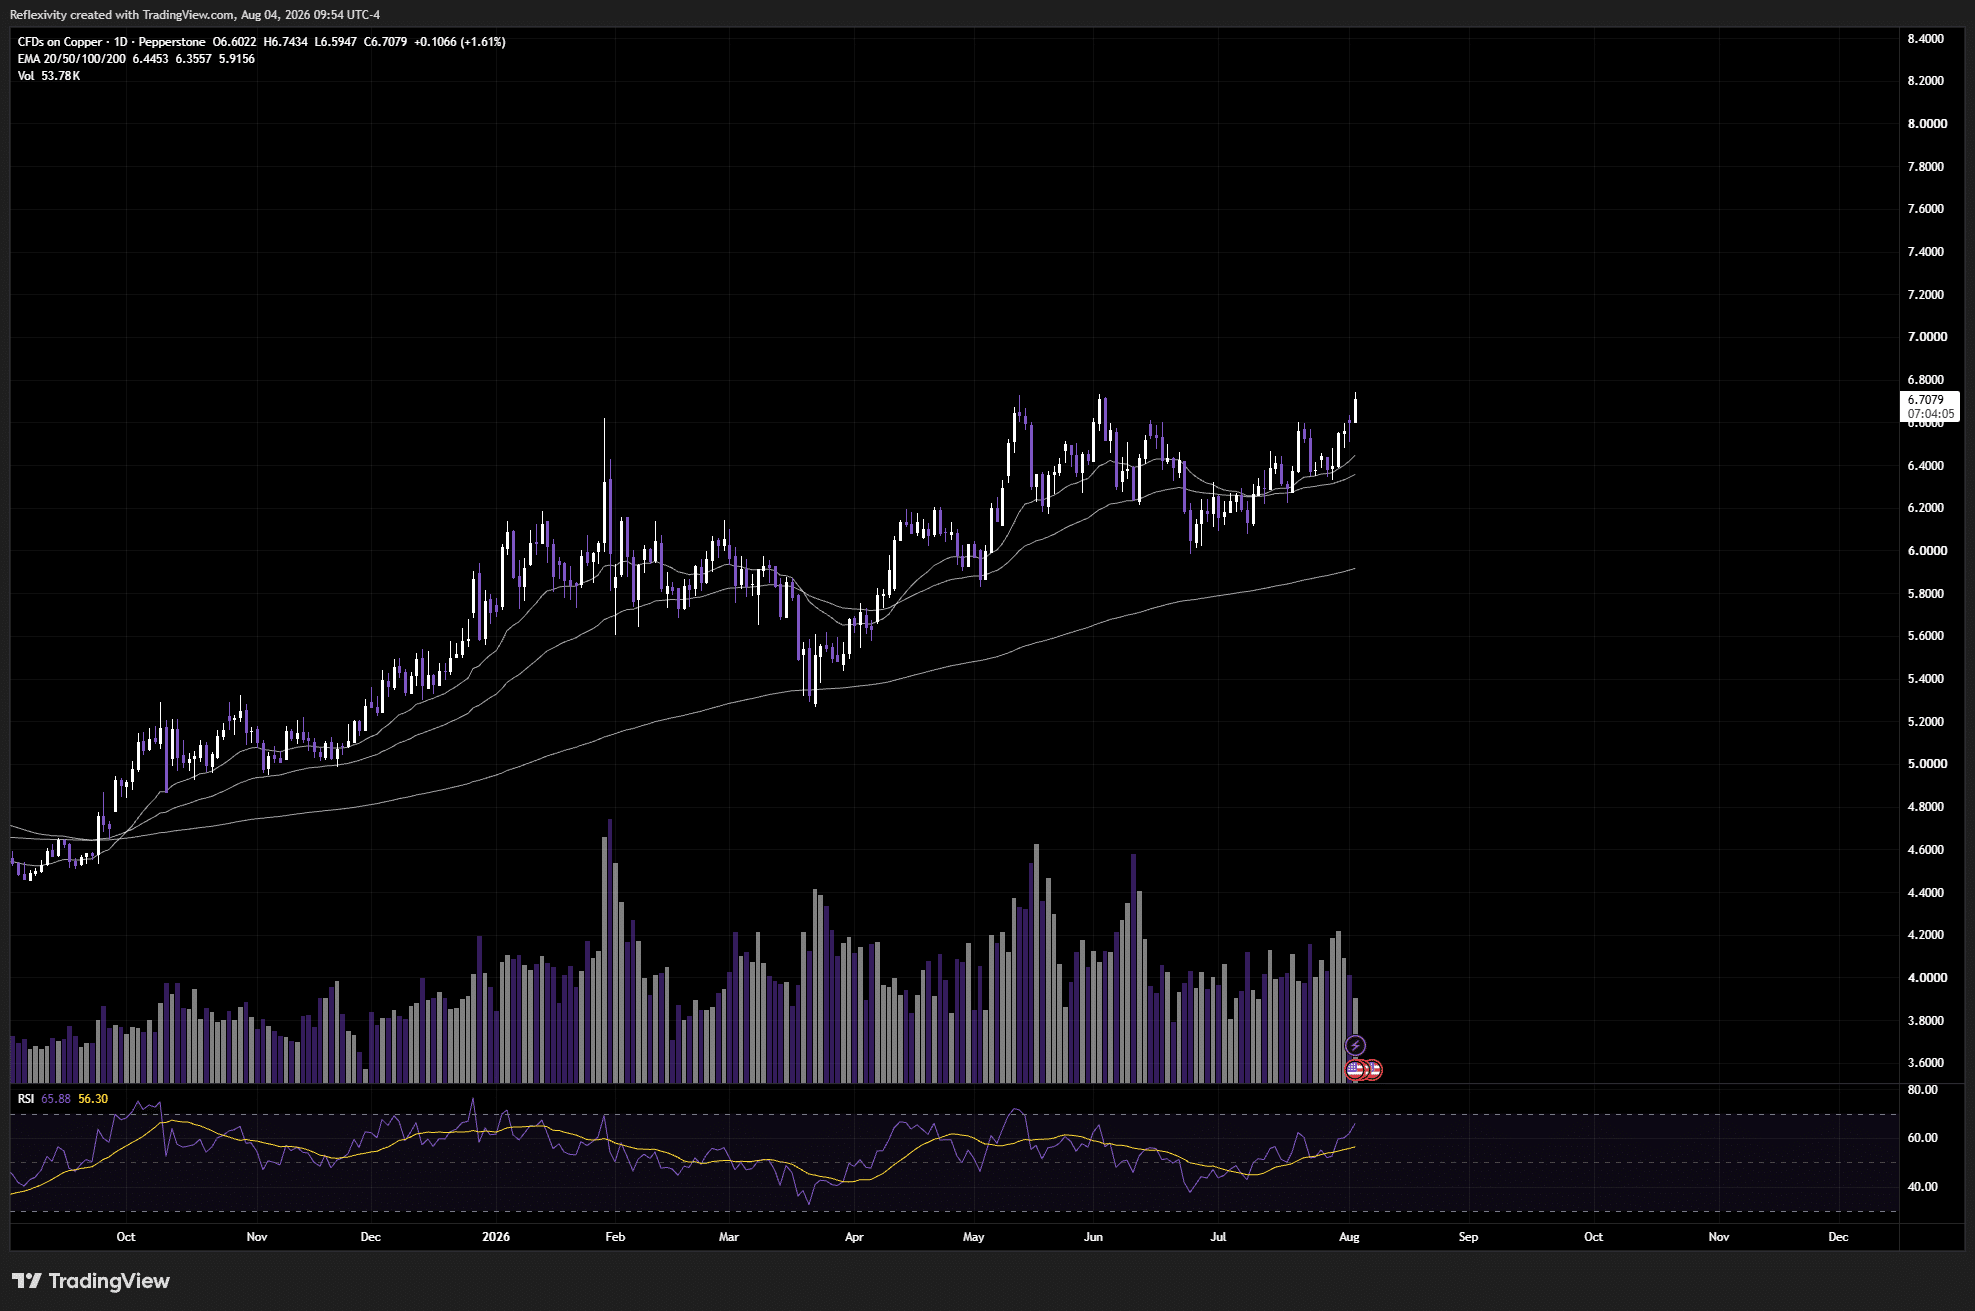Click the yellow RSI average value '56.30'
The height and width of the screenshot is (1311, 1975).
point(93,1099)
